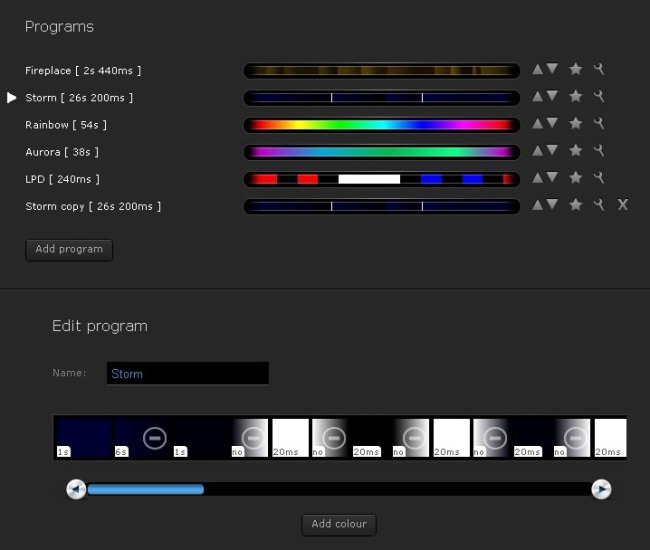Open settings wrench for LPD program
Viewport: 650px width, 550px height.
pyautogui.click(x=599, y=178)
